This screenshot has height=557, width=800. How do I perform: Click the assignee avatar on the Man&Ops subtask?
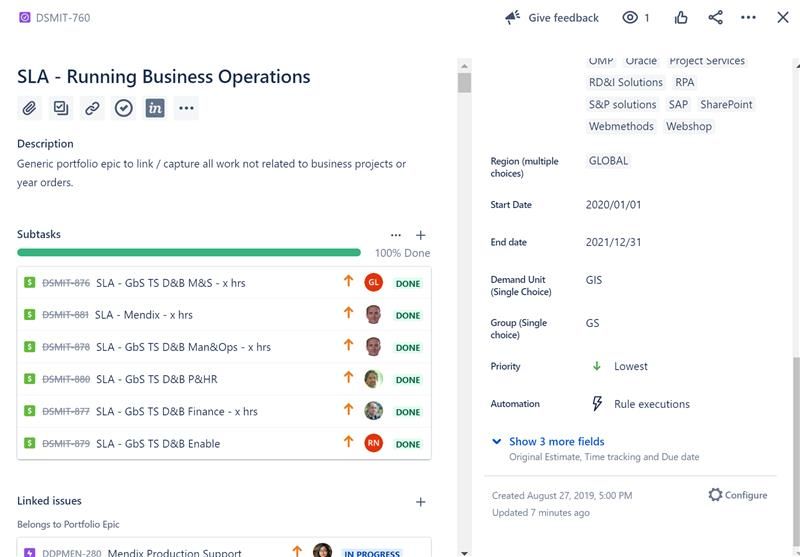[x=373, y=346]
